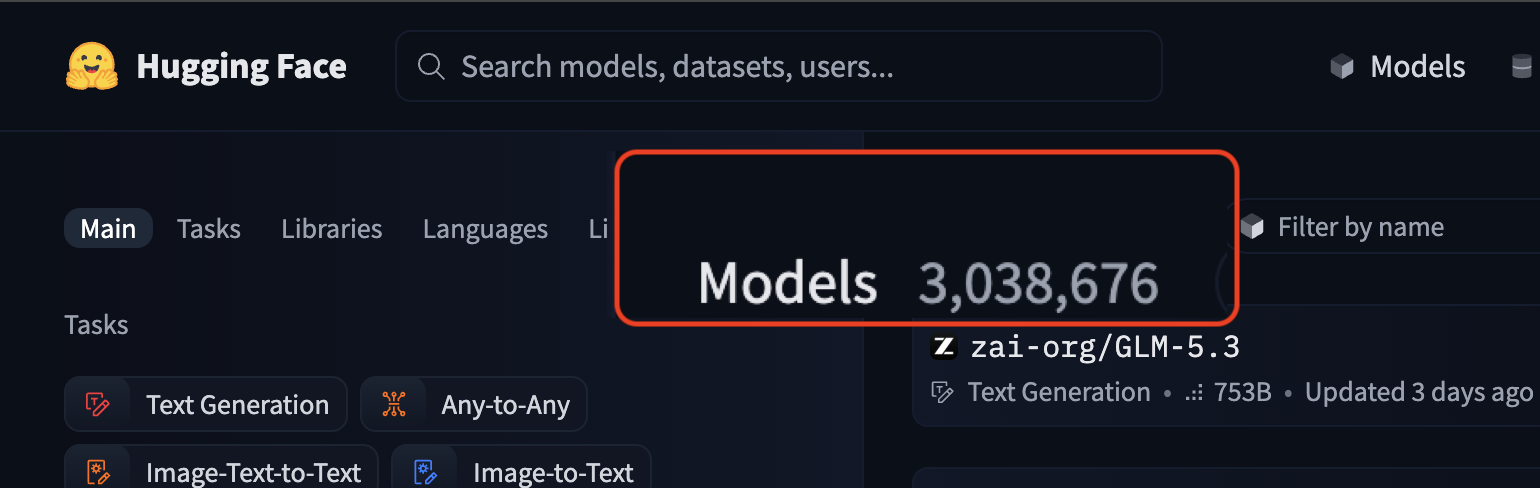Image resolution: width=1540 pixels, height=488 pixels.
Task: Focus the Search models, datasets, users field
Action: pos(778,66)
